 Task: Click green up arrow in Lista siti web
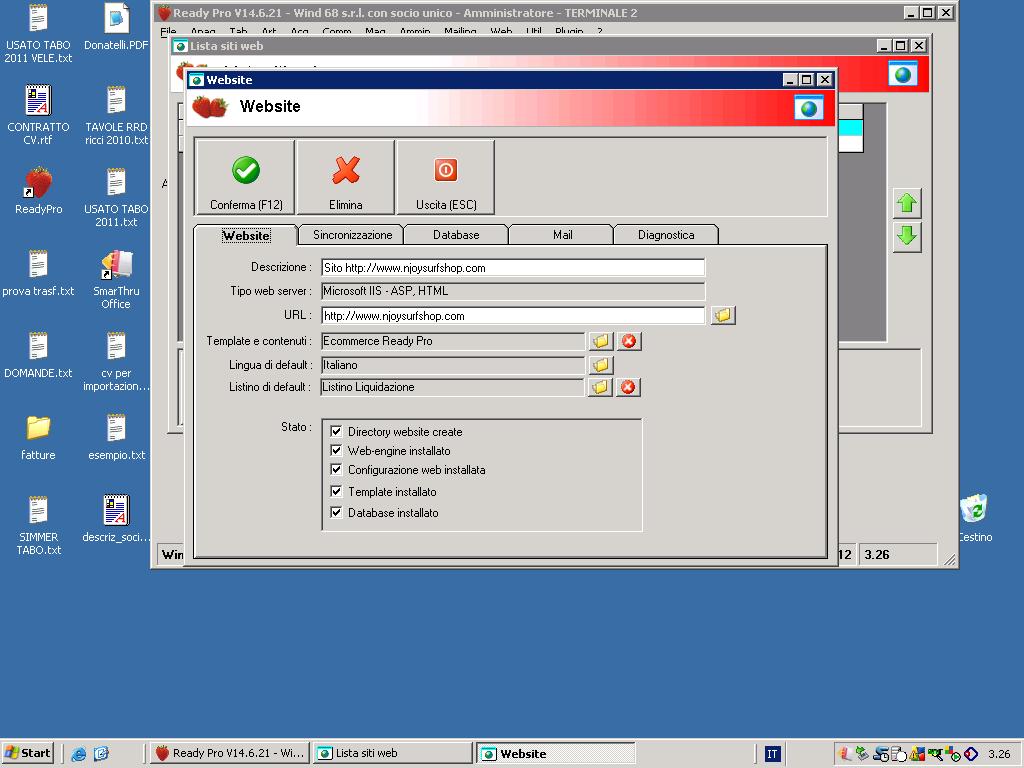906,204
